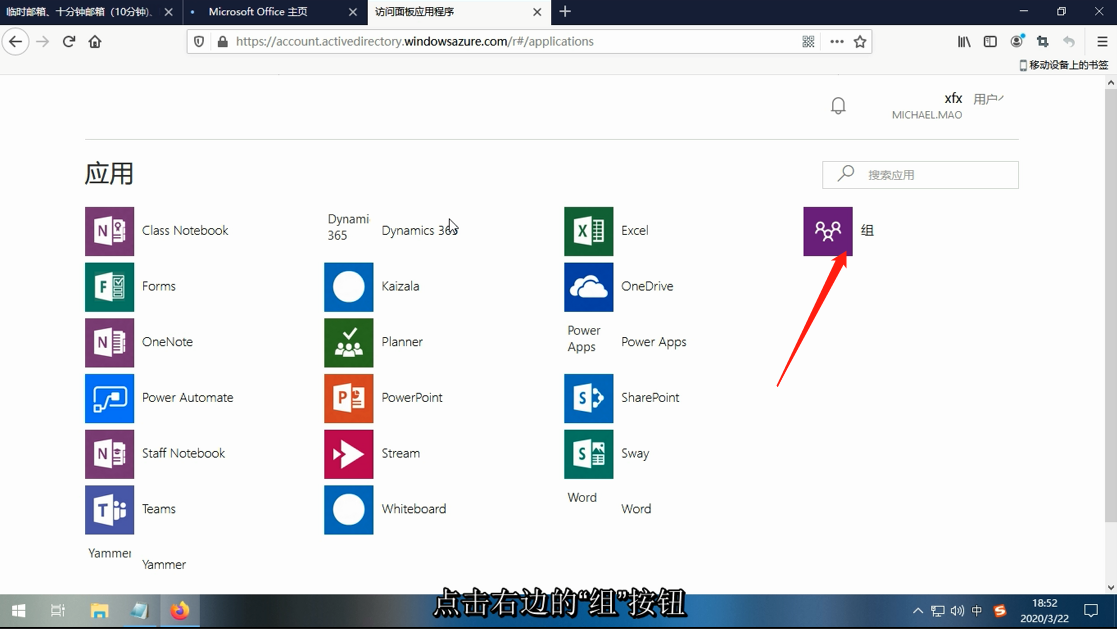Open the 移动设备上的书签 bookmarks folder
The width and height of the screenshot is (1117, 629).
pos(1064,65)
